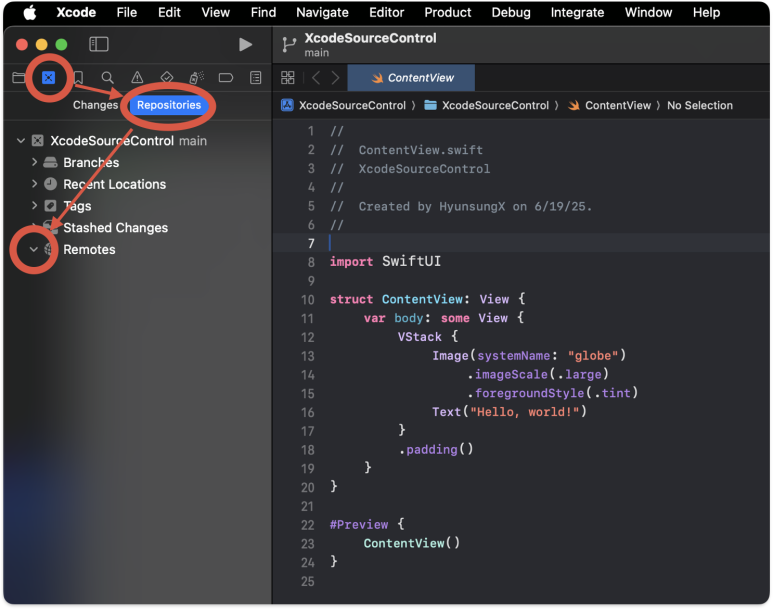Open the Debug navigator spray icon

[x=196, y=77]
